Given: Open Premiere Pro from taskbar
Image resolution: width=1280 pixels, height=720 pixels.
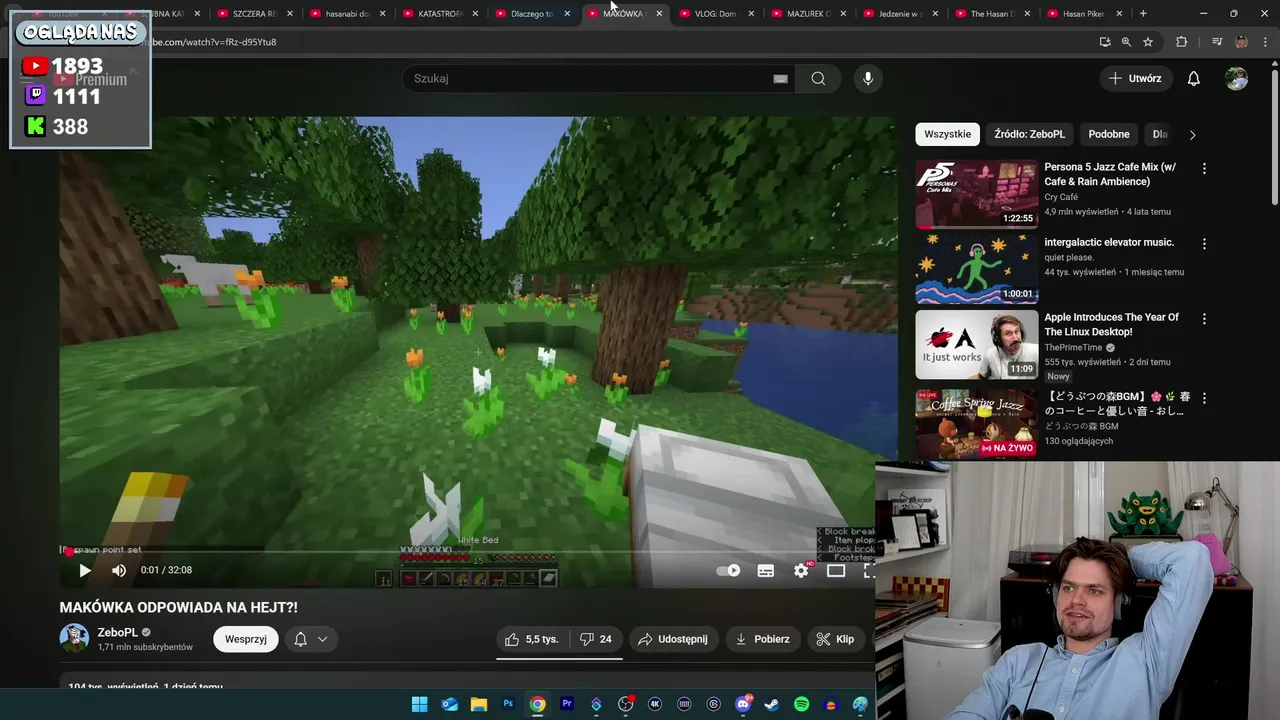Looking at the screenshot, I should [567, 704].
